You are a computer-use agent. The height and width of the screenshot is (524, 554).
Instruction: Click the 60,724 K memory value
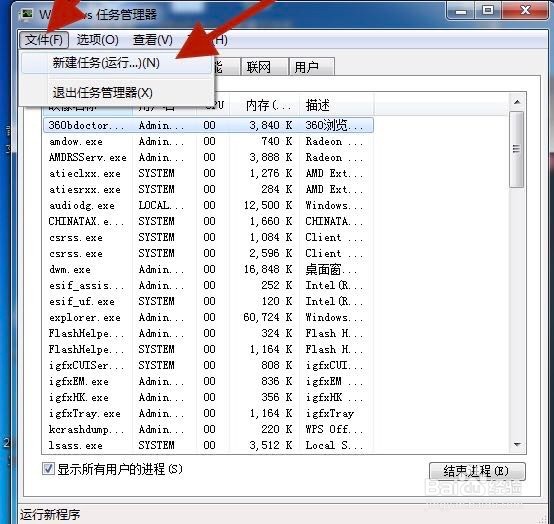[x=268, y=318]
